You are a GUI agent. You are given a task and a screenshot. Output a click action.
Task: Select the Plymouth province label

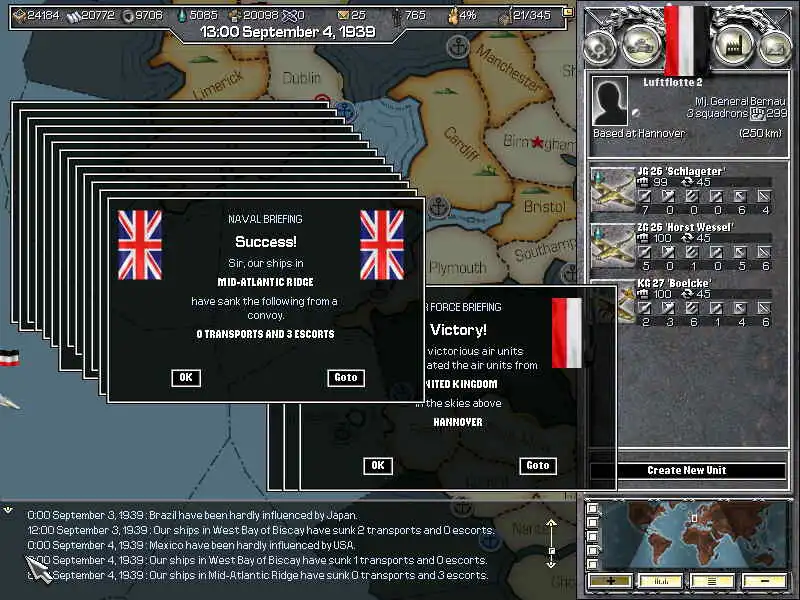pyautogui.click(x=458, y=267)
